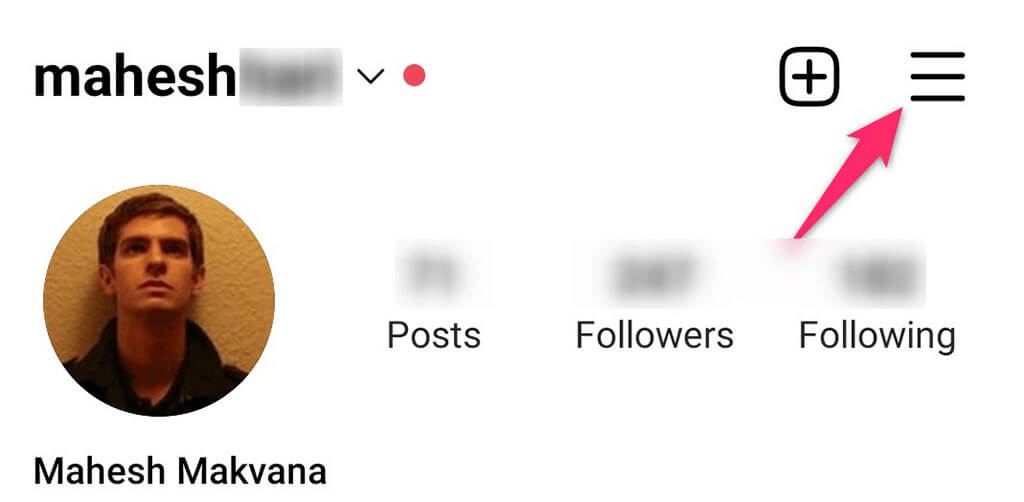Click the red notification dot beside username
1024x502 pixels.
point(414,76)
